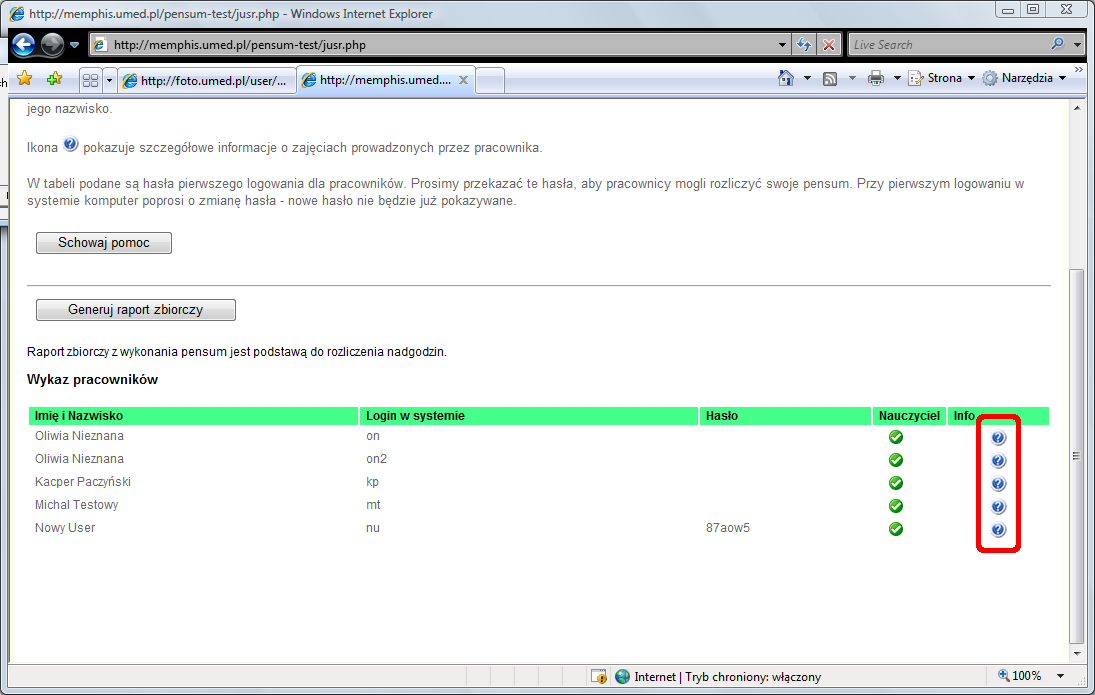The width and height of the screenshot is (1095, 695).
Task: Click Add to Favorites icon
Action: coord(54,78)
